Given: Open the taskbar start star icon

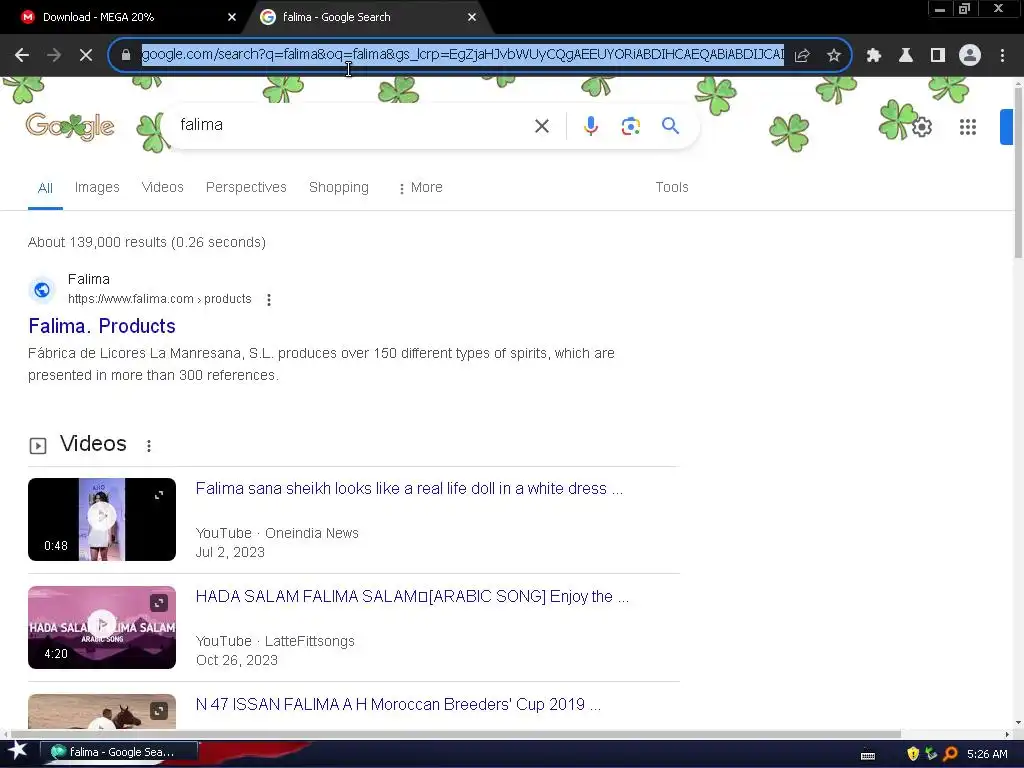Looking at the screenshot, I should tap(18, 751).
